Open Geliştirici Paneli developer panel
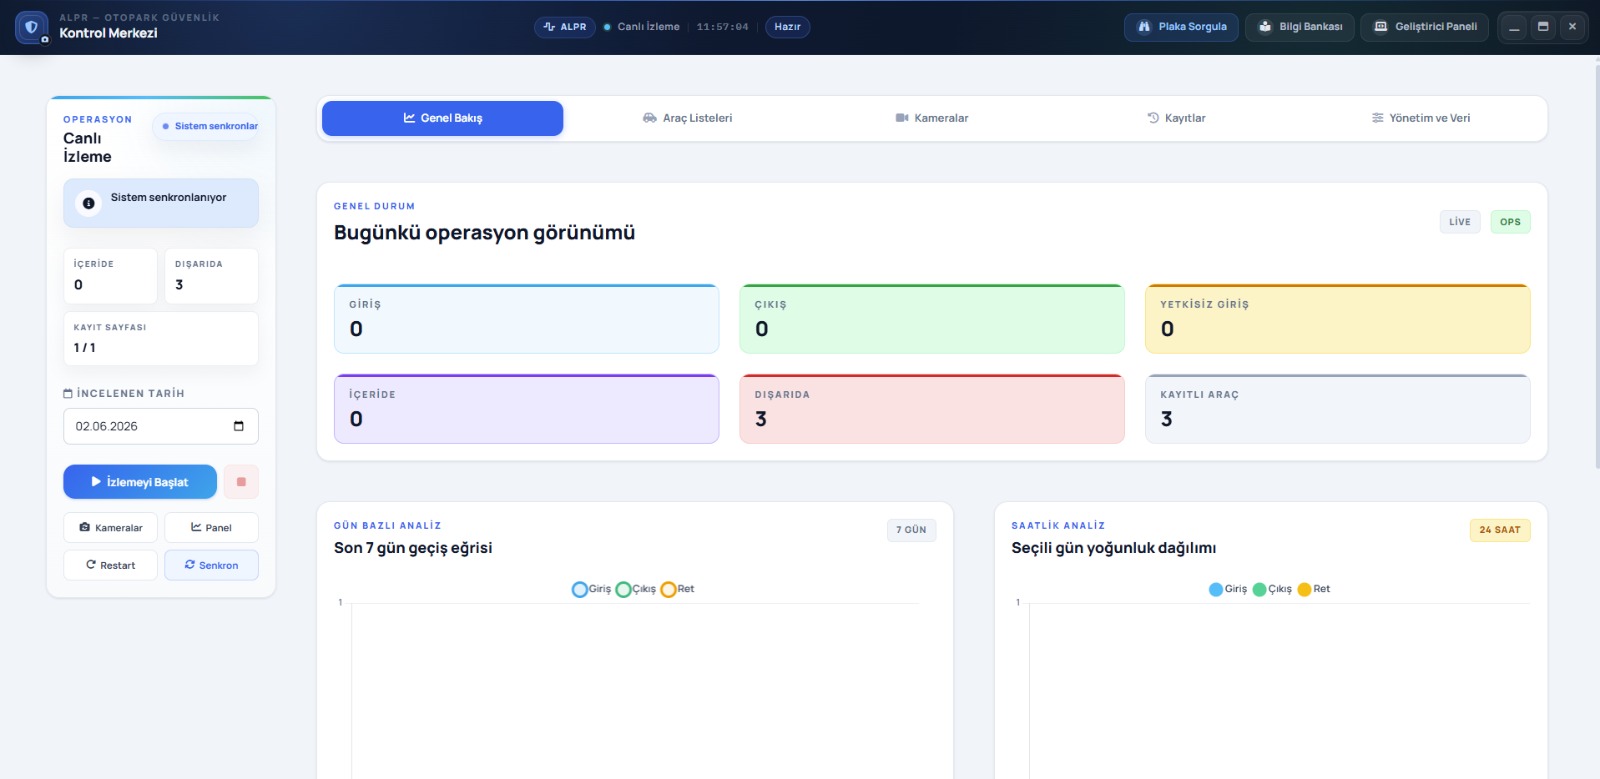This screenshot has height=779, width=1600. pyautogui.click(x=1425, y=27)
